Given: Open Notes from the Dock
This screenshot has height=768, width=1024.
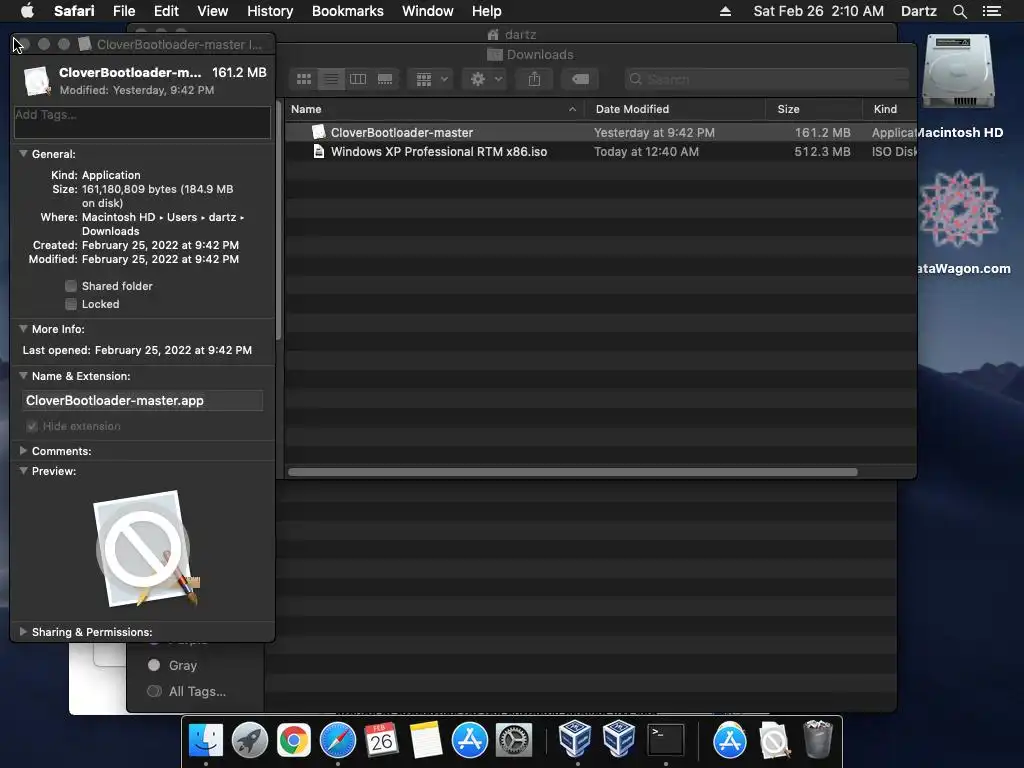Looking at the screenshot, I should coord(425,740).
